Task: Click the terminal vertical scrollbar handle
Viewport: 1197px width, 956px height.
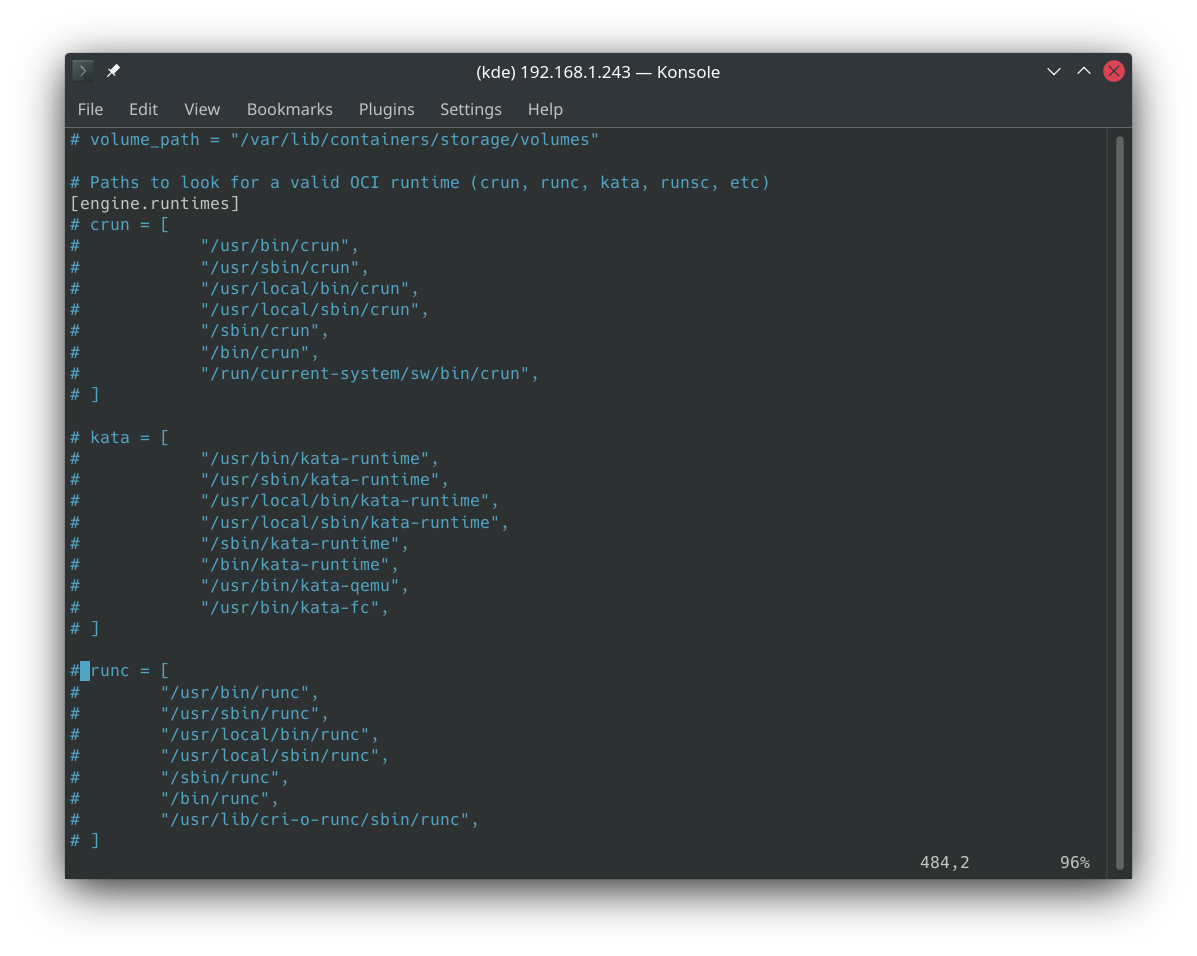Action: (1119, 500)
